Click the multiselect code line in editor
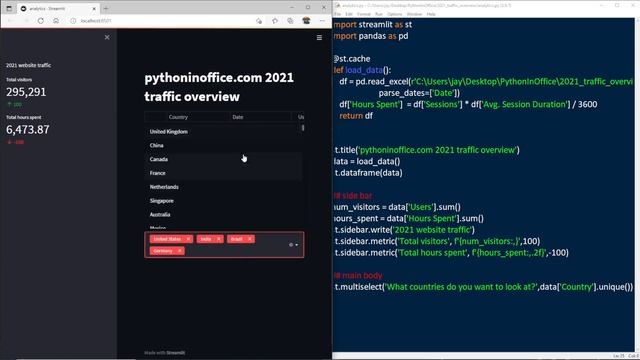This screenshot has width=640, height=360. pos(483,287)
